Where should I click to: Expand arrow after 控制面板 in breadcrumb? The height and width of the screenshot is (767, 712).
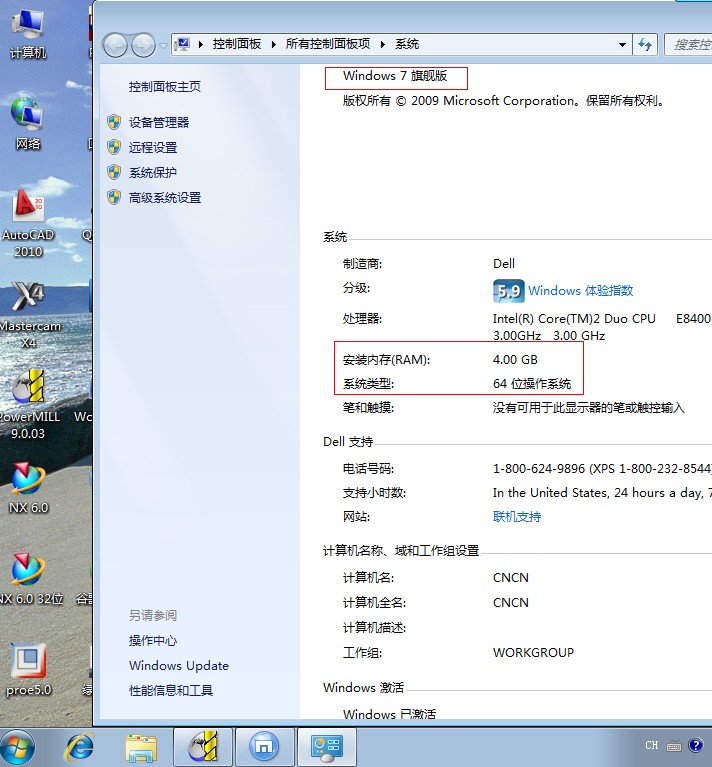tap(274, 45)
